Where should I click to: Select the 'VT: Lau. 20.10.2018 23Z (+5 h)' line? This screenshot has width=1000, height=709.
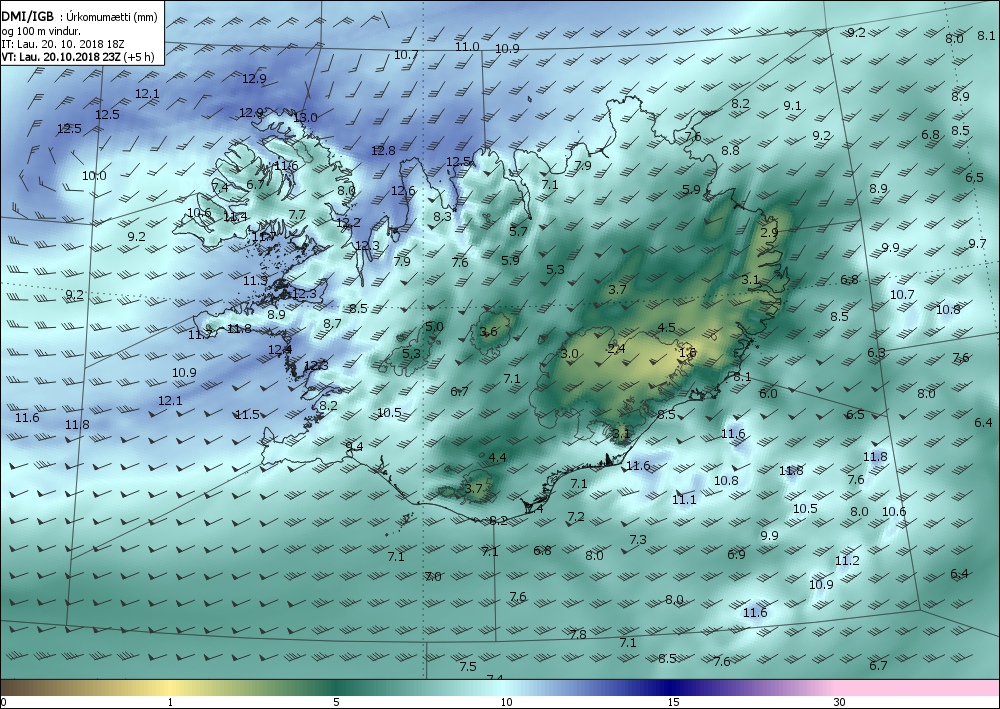click(x=77, y=57)
